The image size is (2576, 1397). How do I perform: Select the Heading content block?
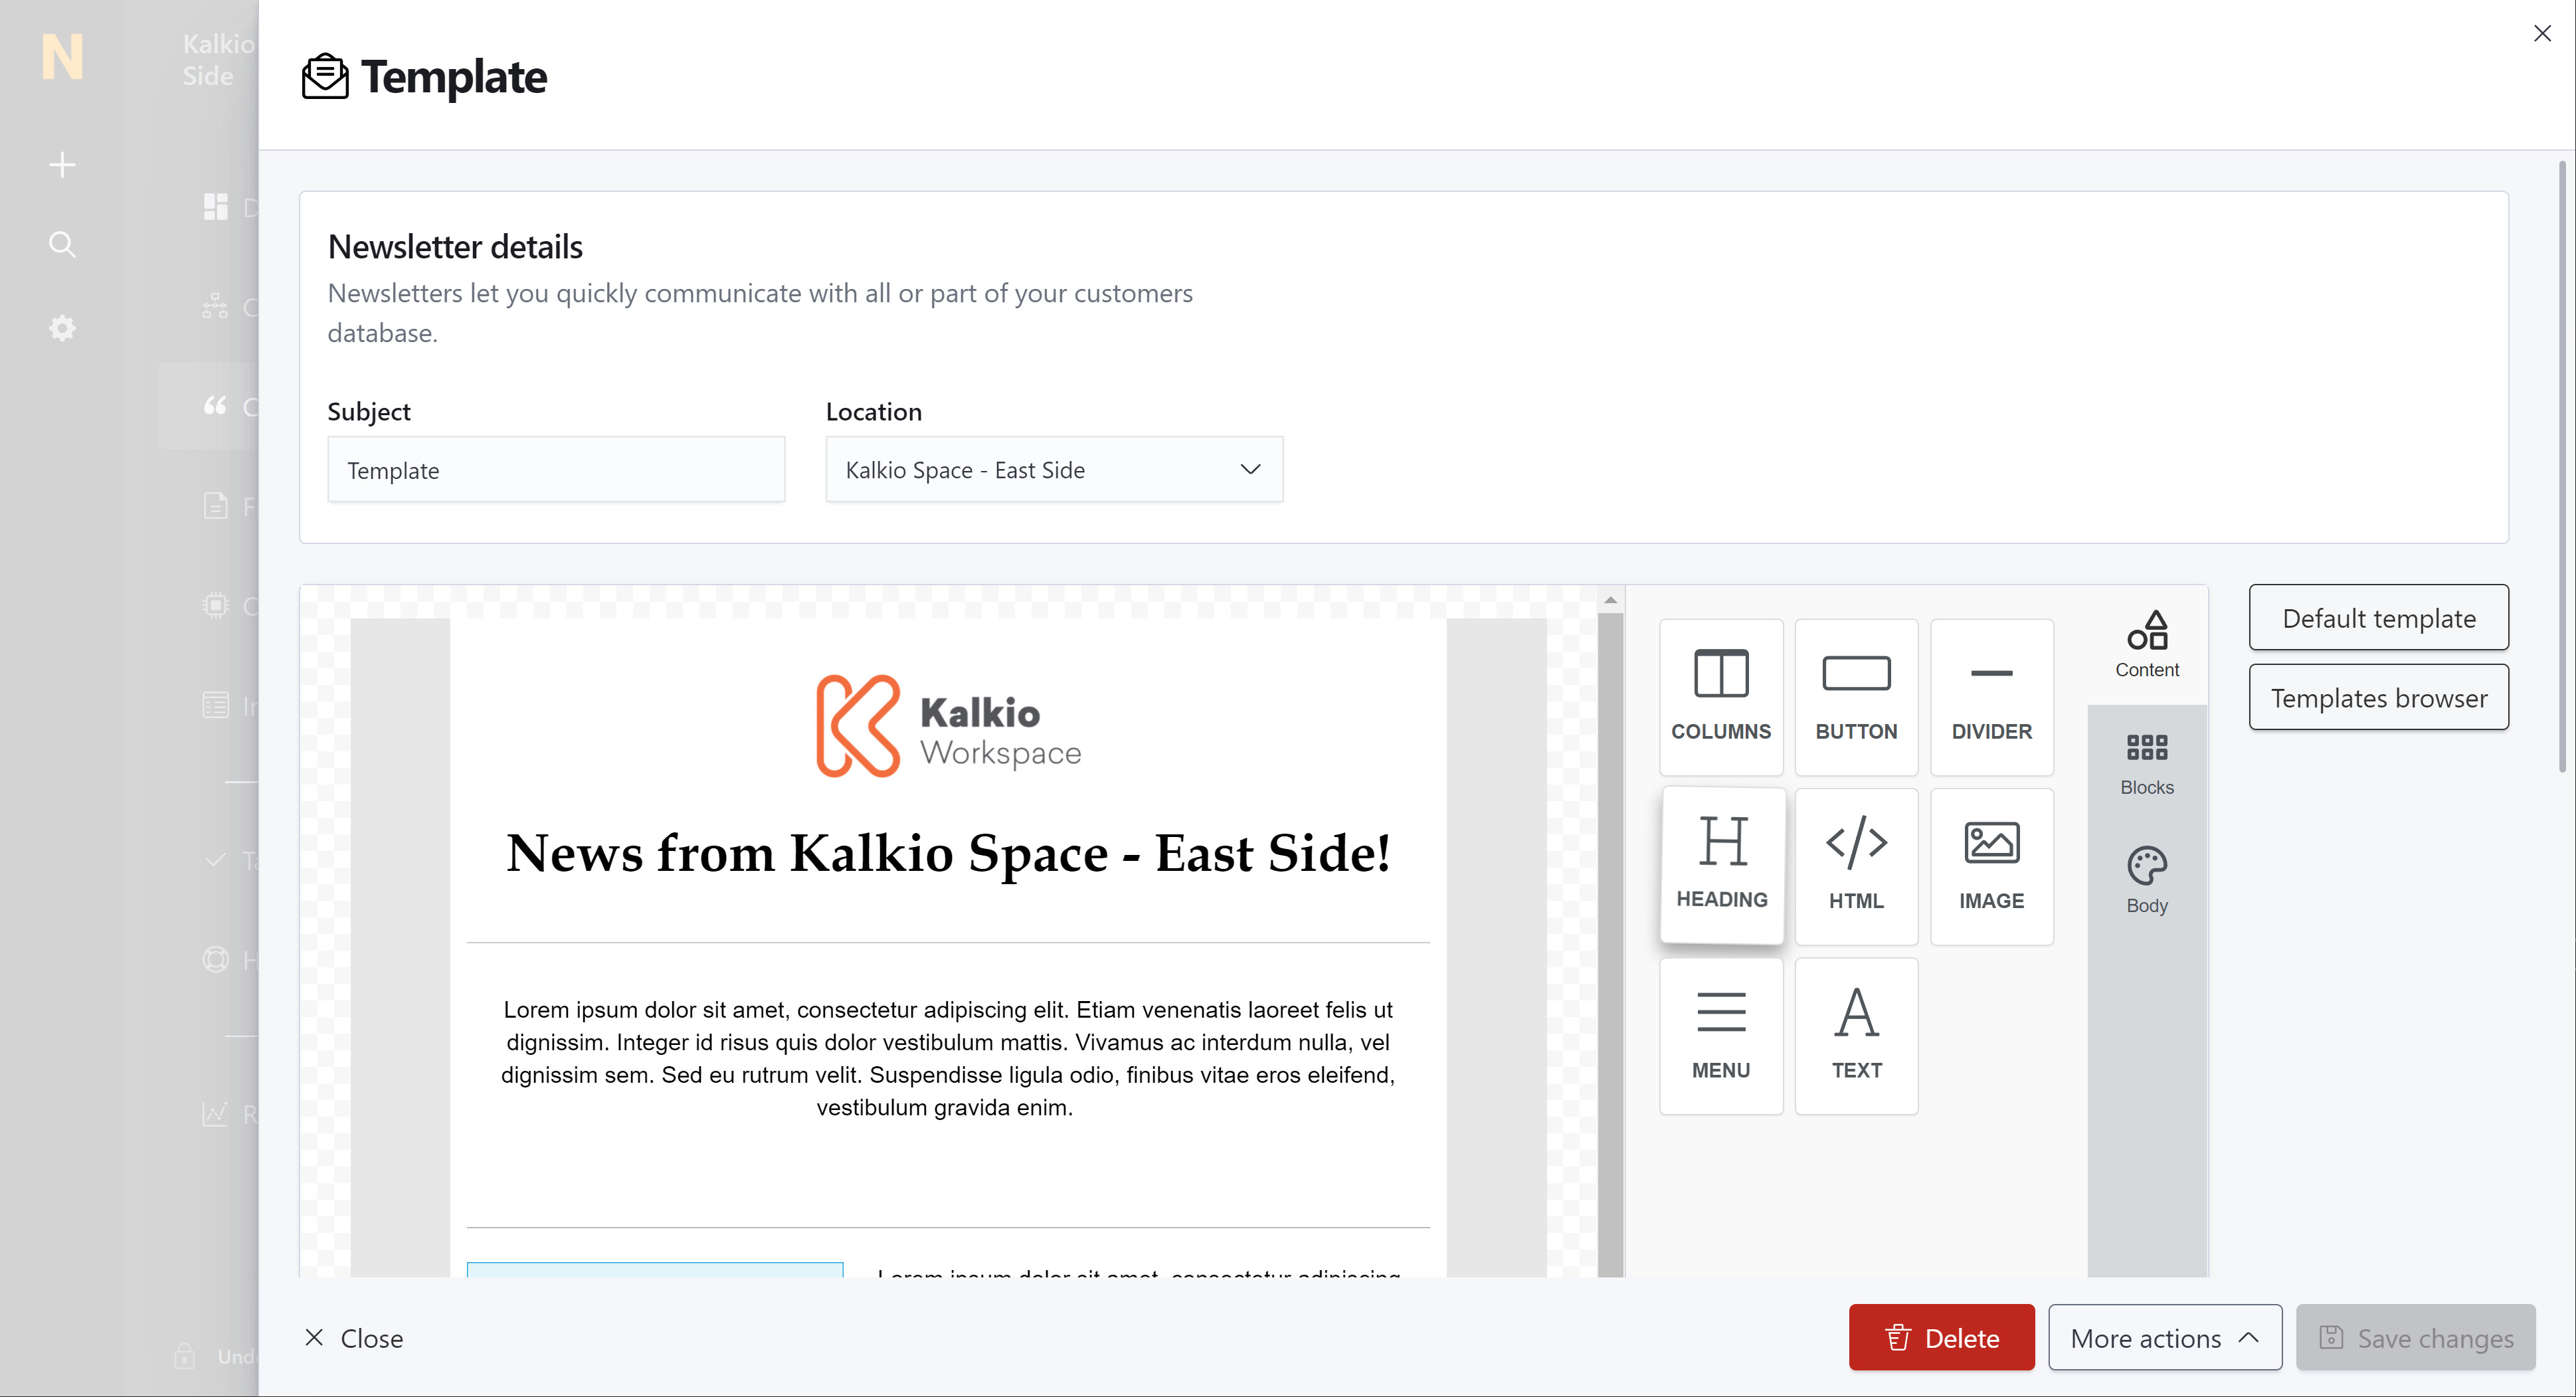(1721, 865)
